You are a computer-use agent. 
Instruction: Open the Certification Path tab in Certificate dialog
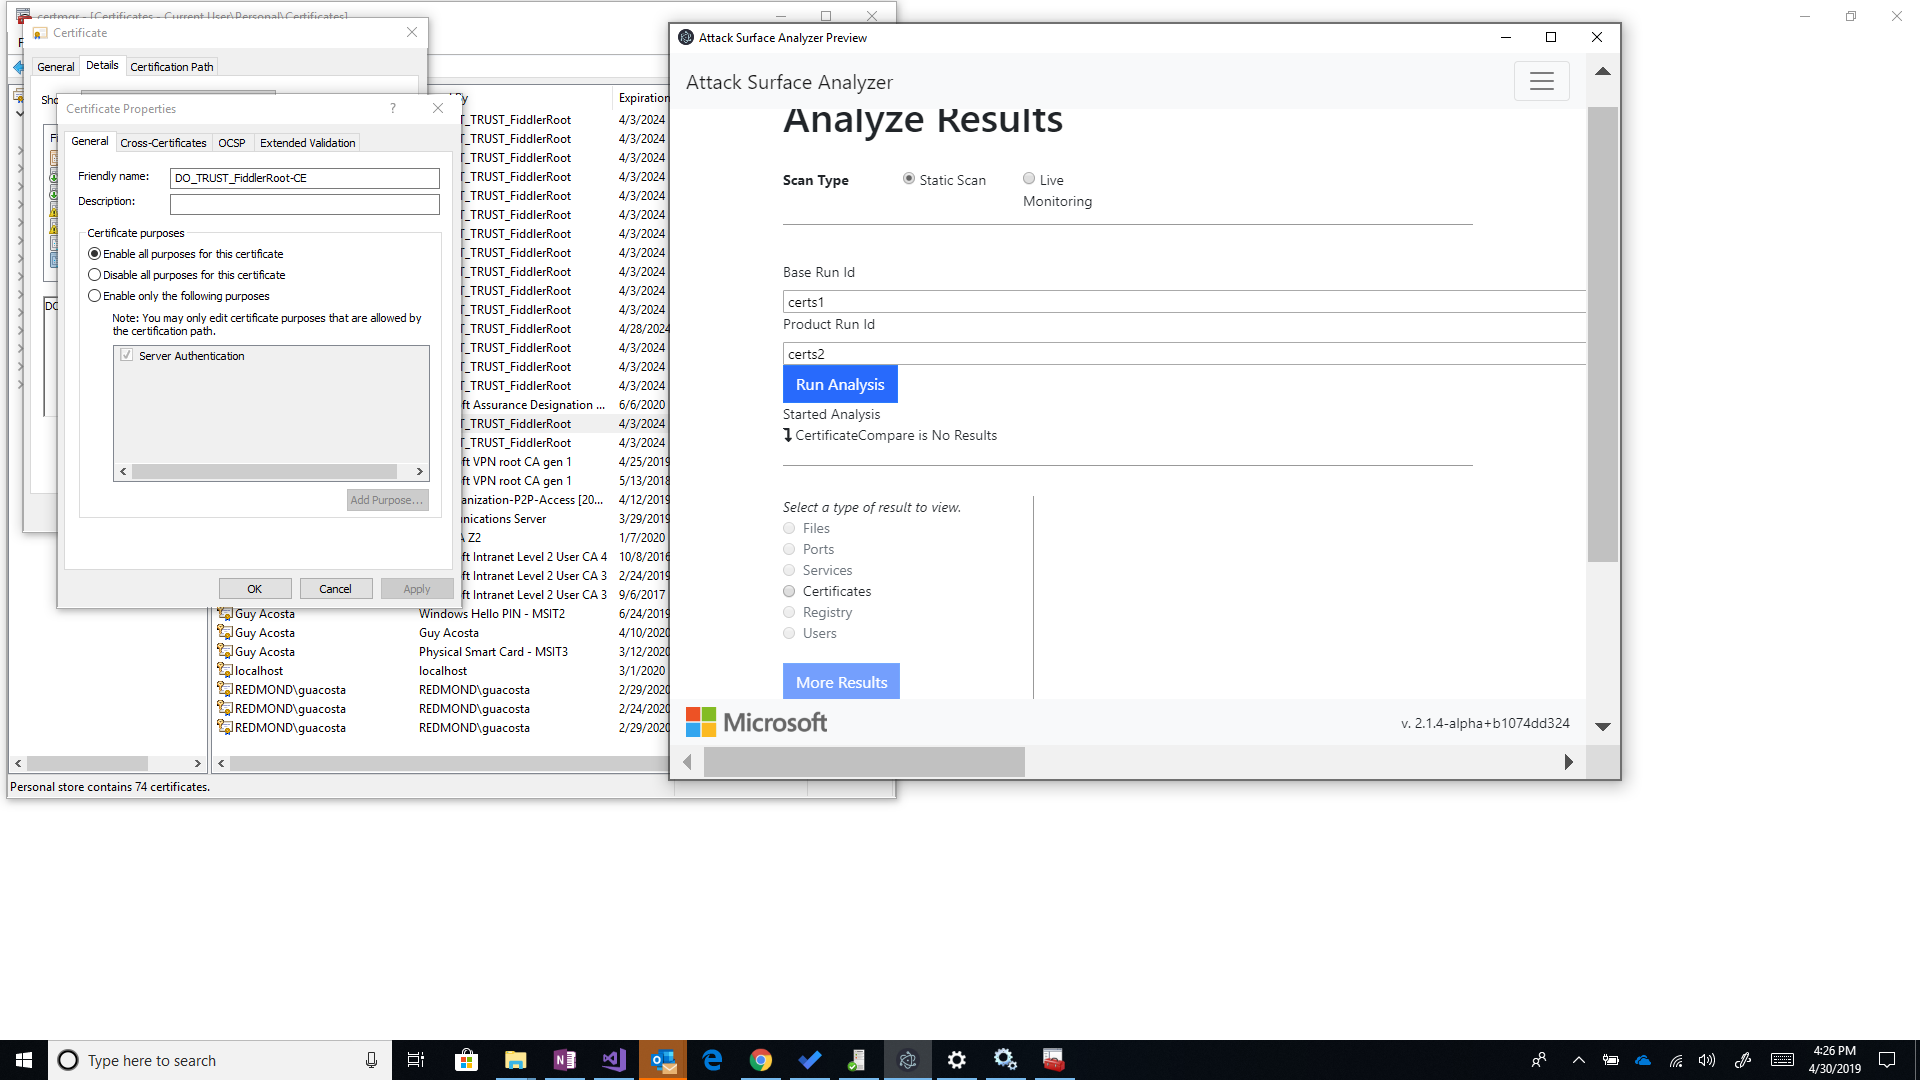coord(172,67)
